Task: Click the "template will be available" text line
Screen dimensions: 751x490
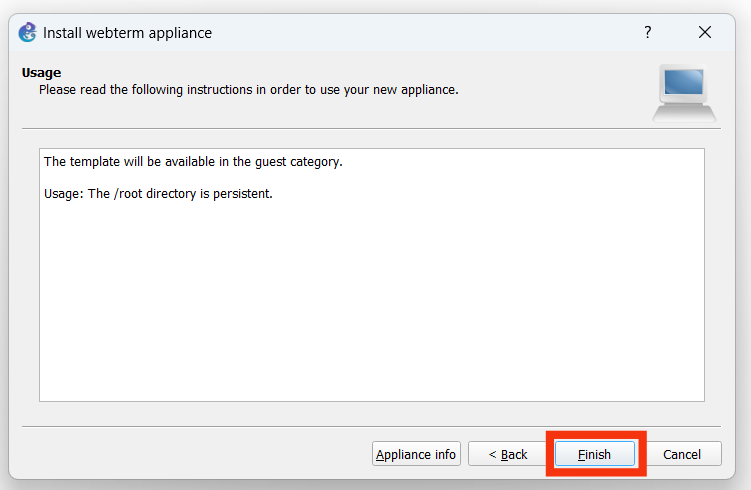Action: (x=193, y=161)
